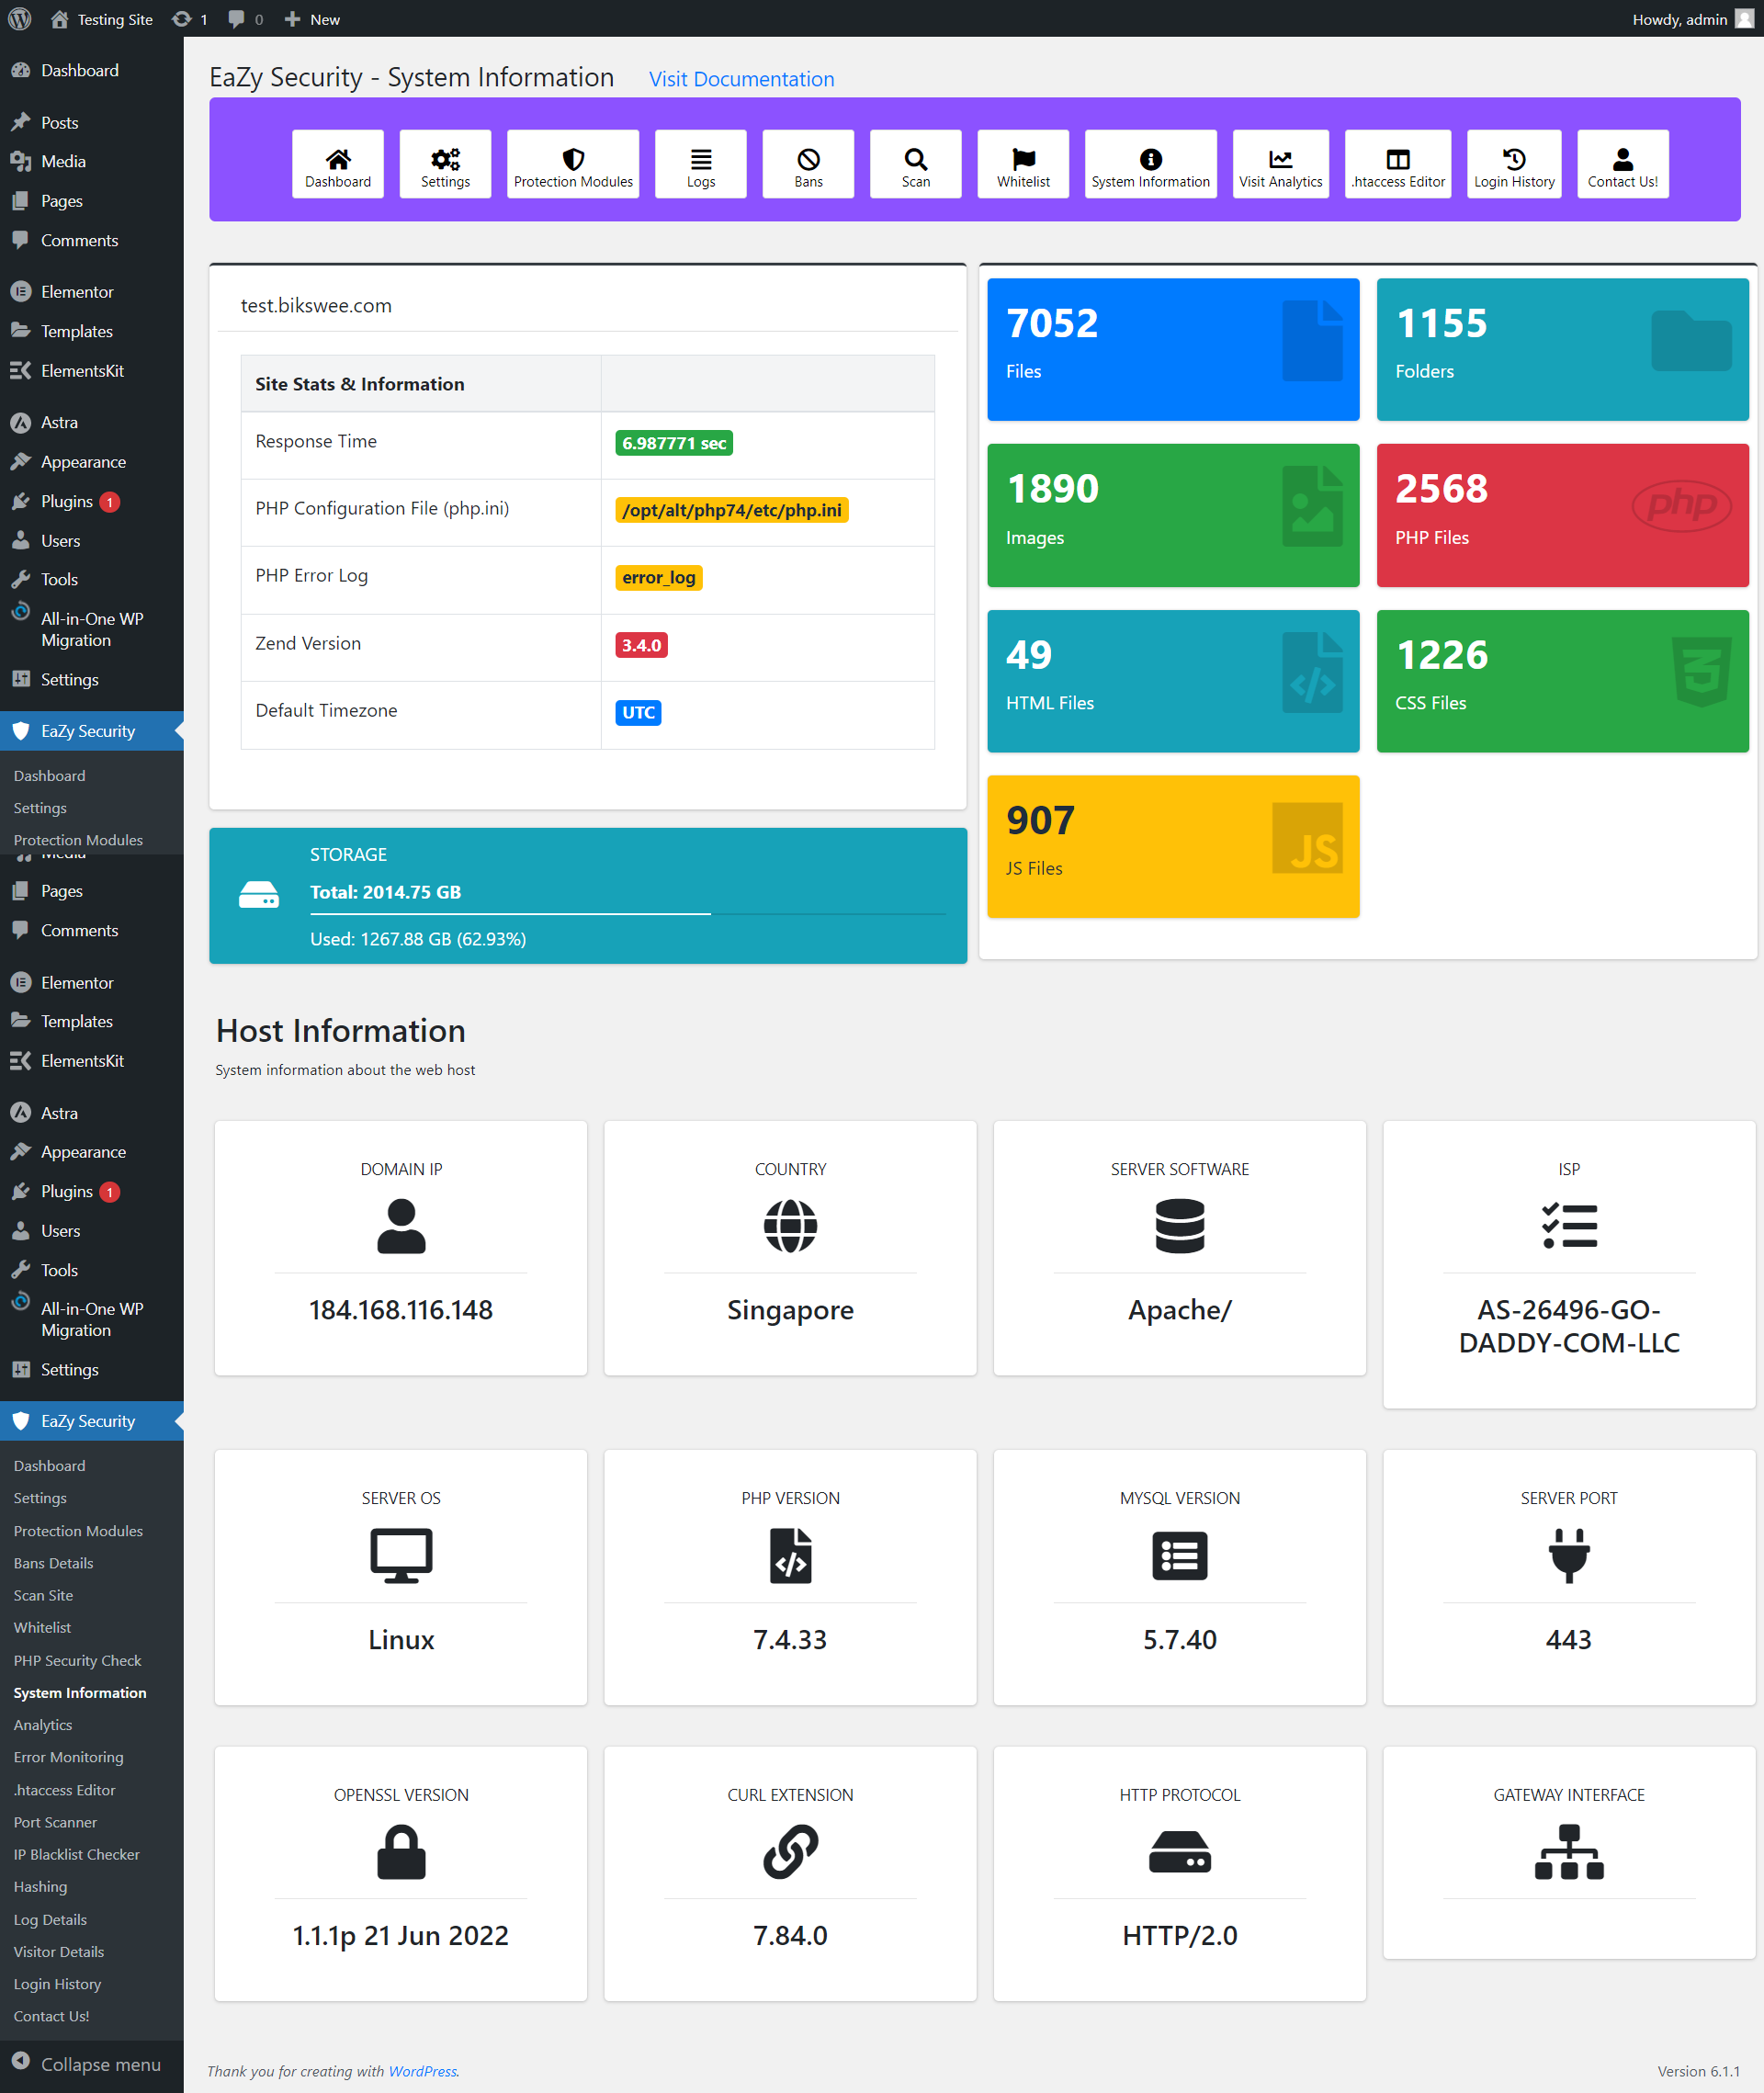
Task: Click the /opt/alt/php74/etc/php.ini path badge
Action: point(732,510)
